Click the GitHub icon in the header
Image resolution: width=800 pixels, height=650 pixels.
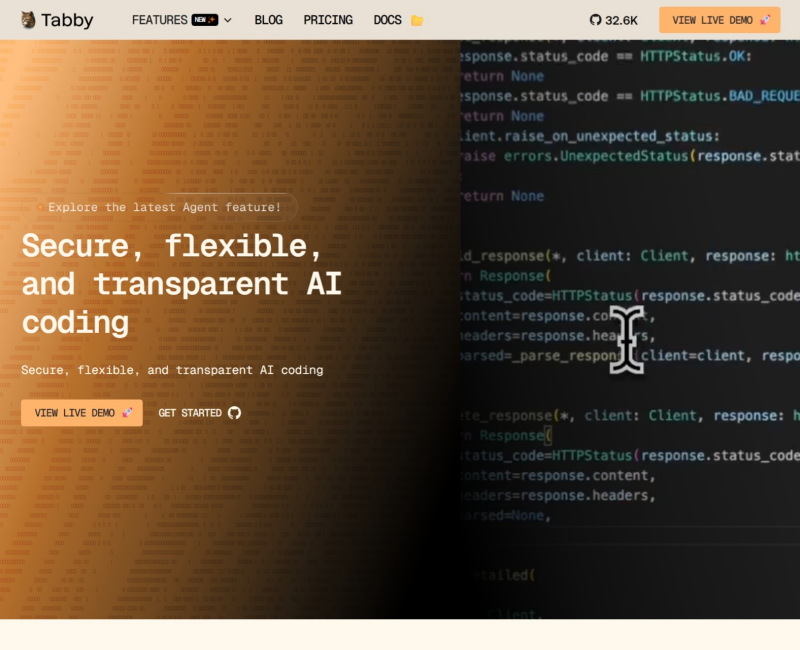tap(596, 20)
